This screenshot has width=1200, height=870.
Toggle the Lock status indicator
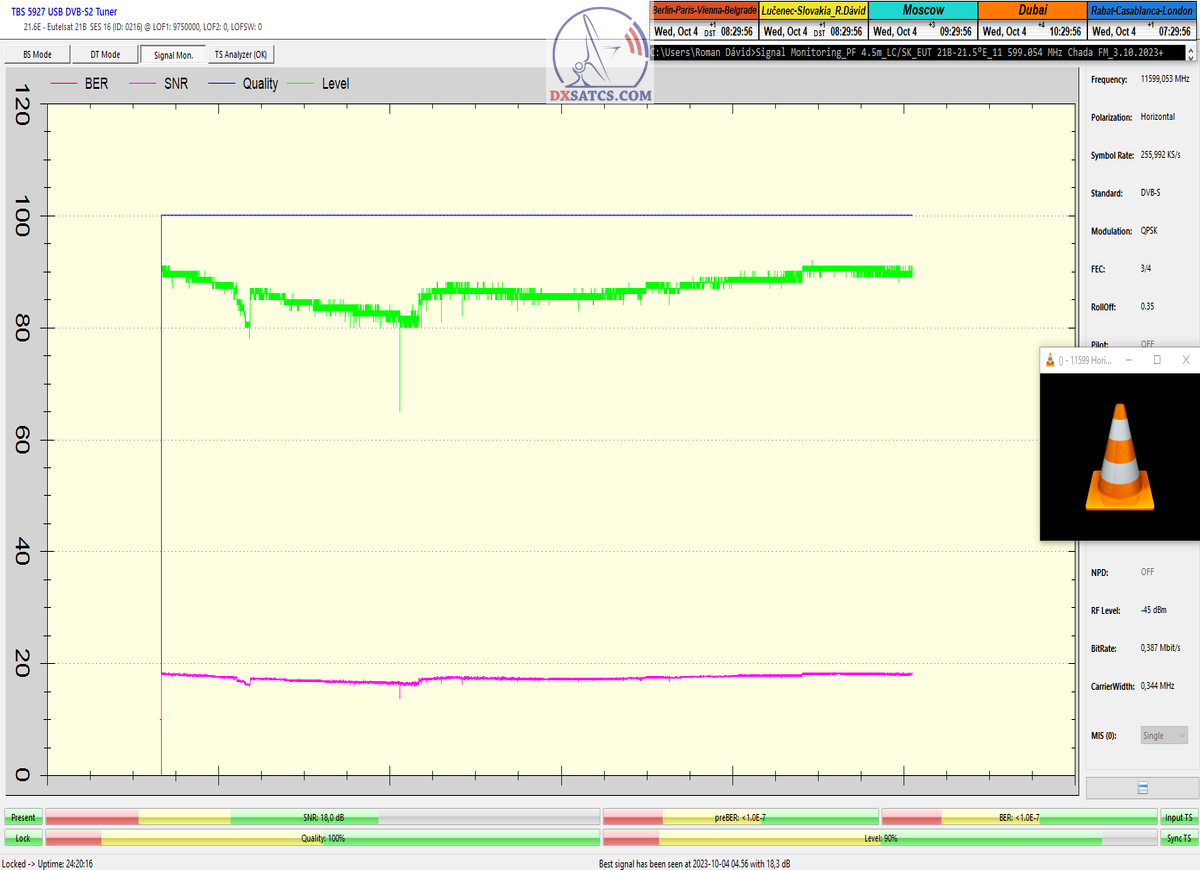click(22, 838)
